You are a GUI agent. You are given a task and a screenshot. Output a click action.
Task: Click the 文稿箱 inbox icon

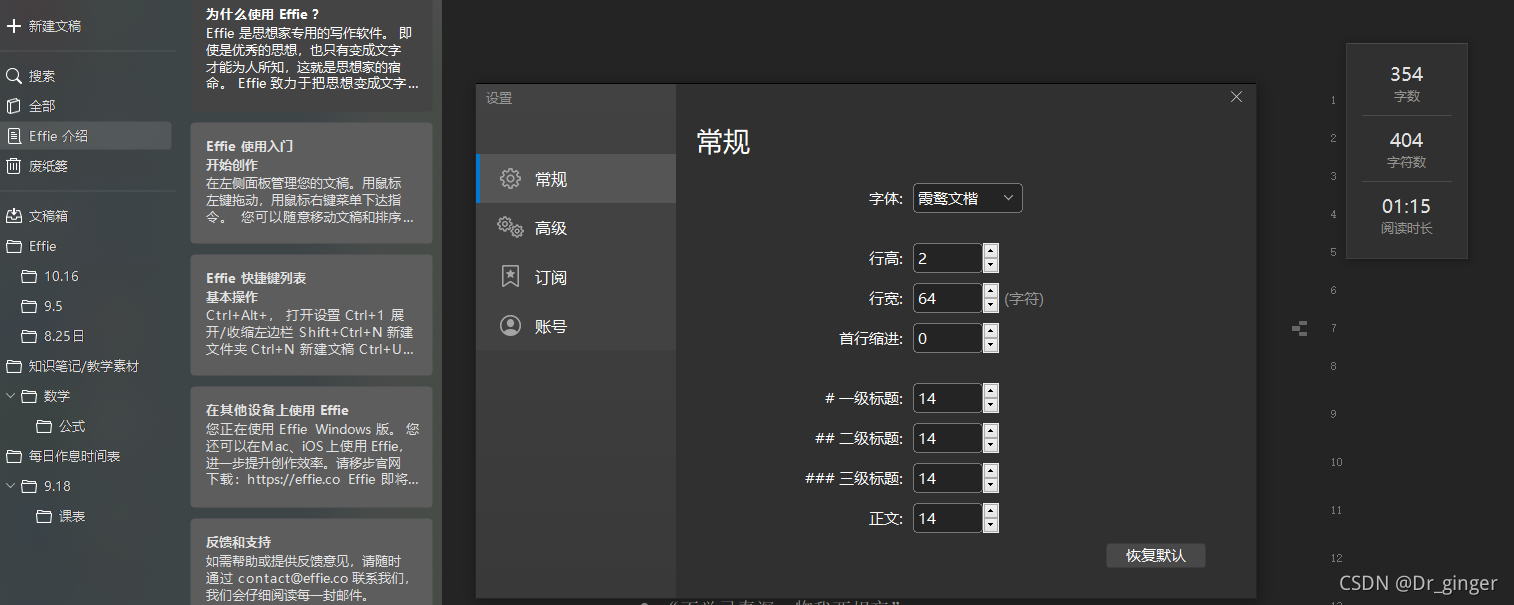pyautogui.click(x=14, y=216)
